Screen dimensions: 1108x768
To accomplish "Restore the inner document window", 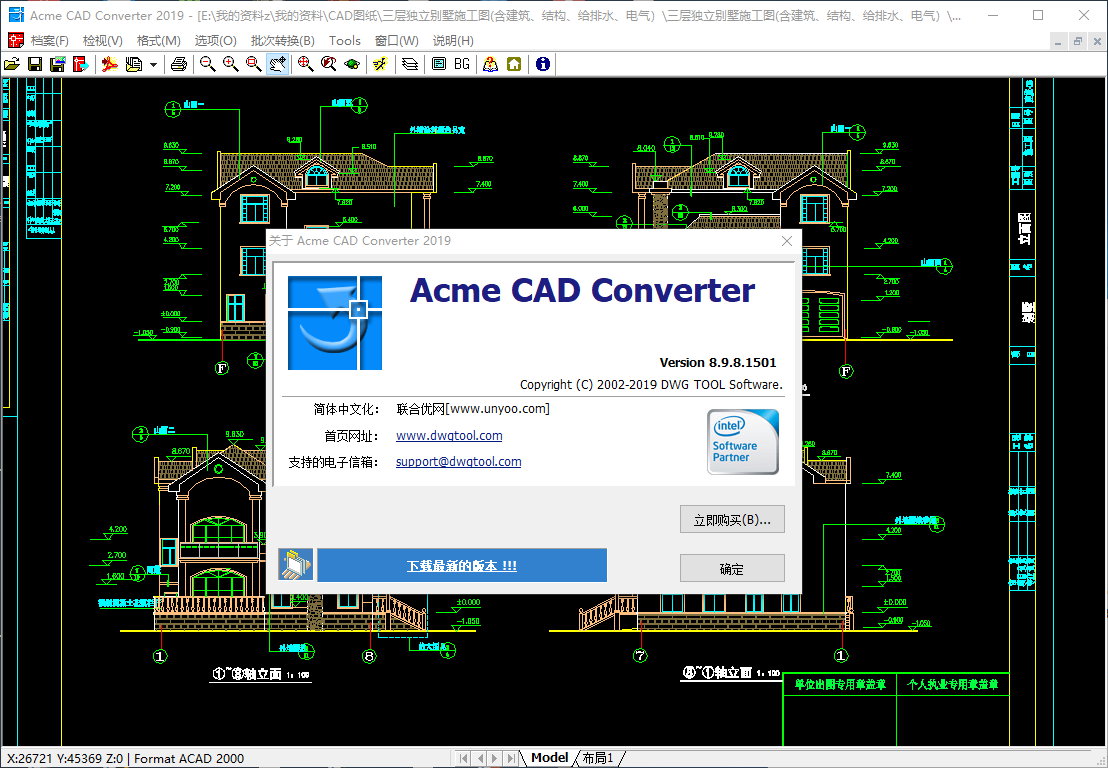I will (x=1078, y=42).
